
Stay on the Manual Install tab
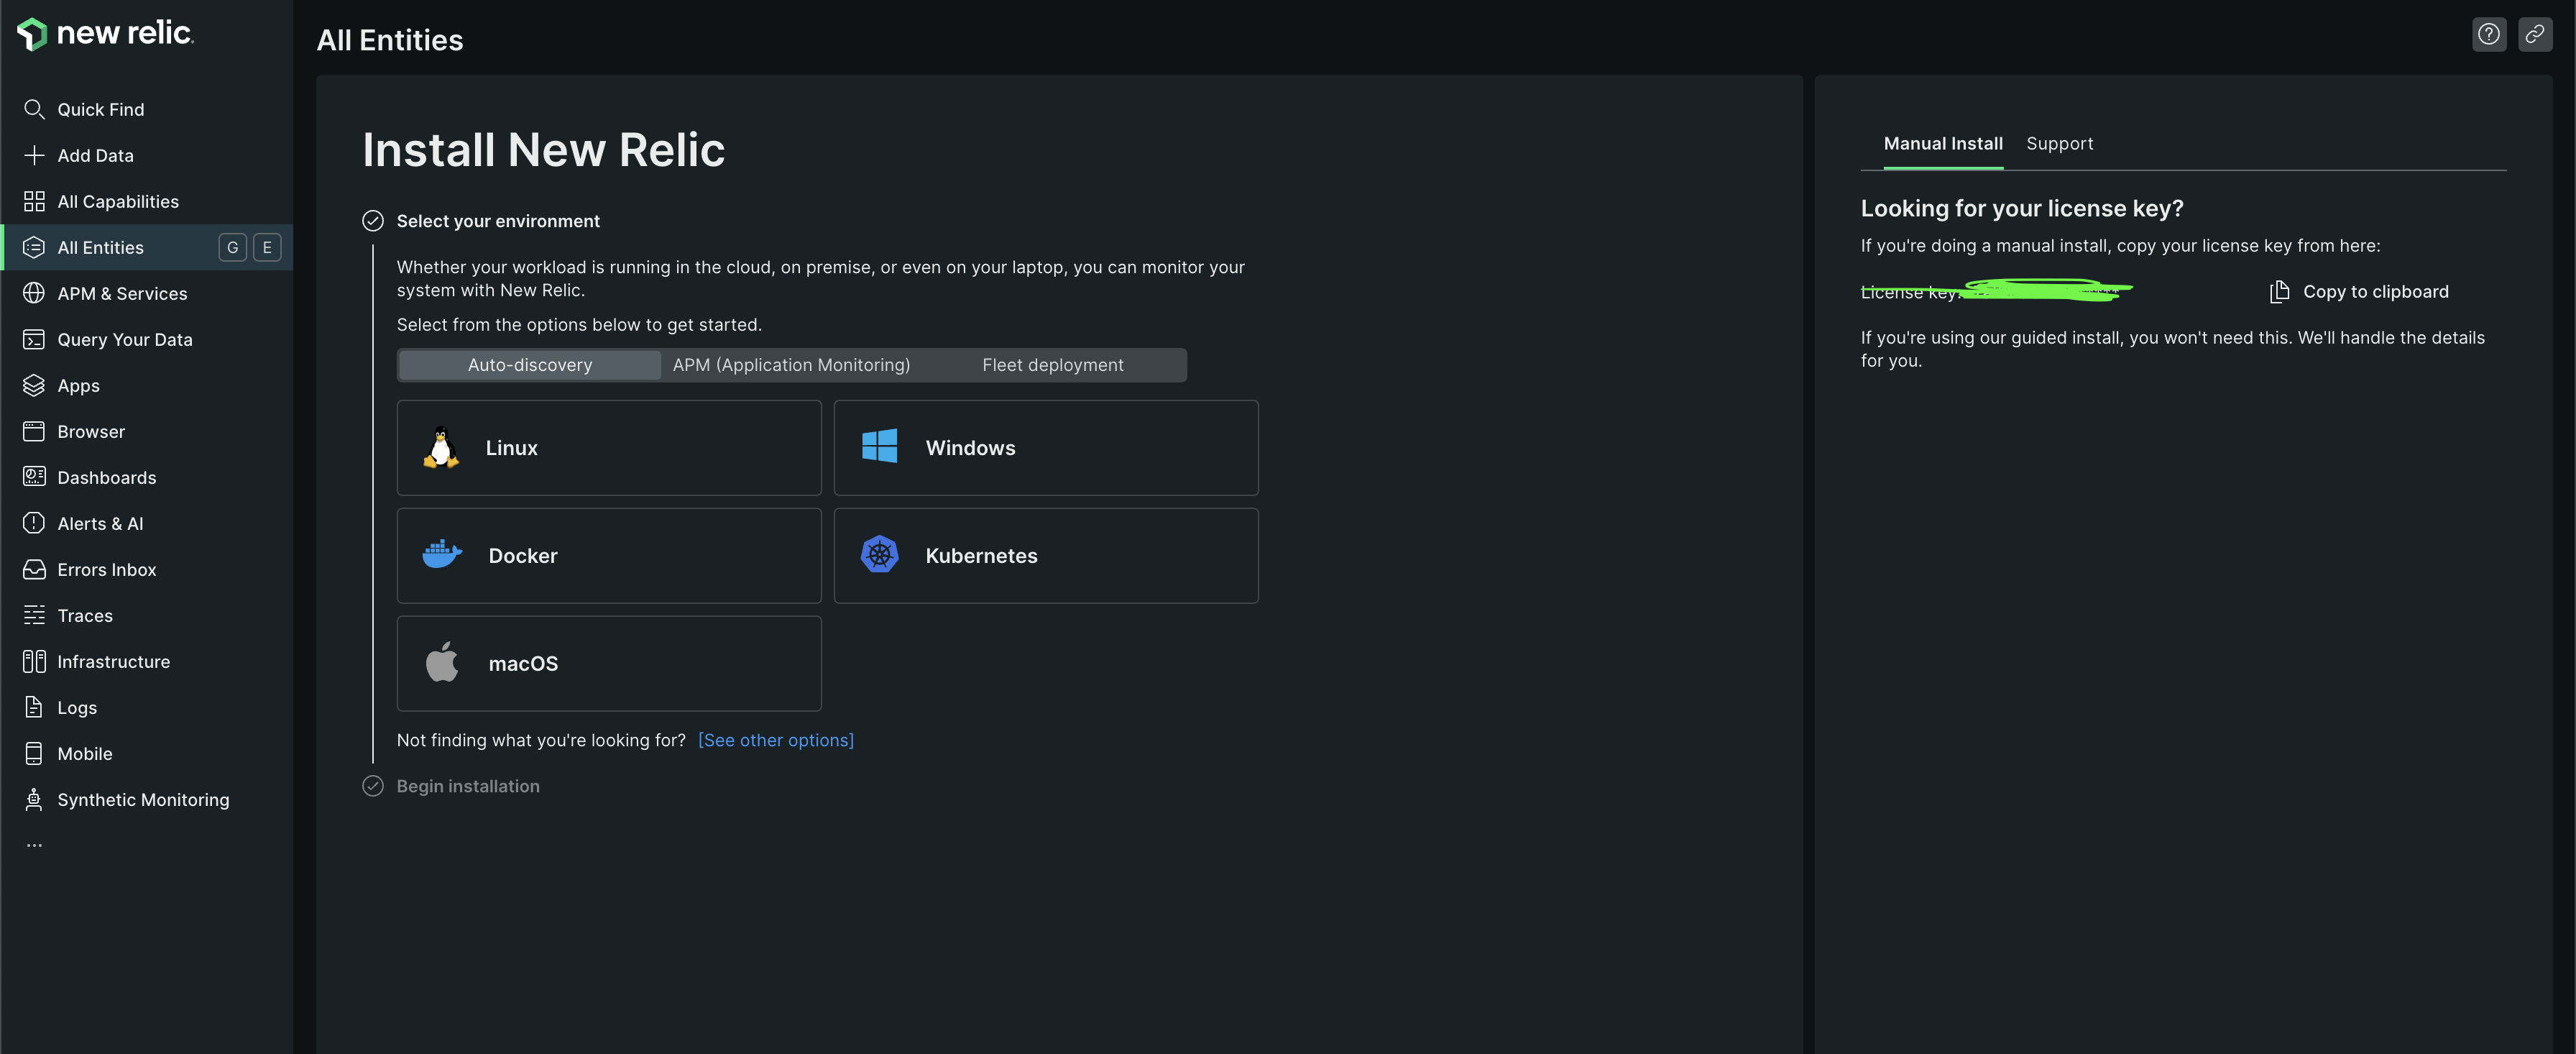click(x=1941, y=143)
